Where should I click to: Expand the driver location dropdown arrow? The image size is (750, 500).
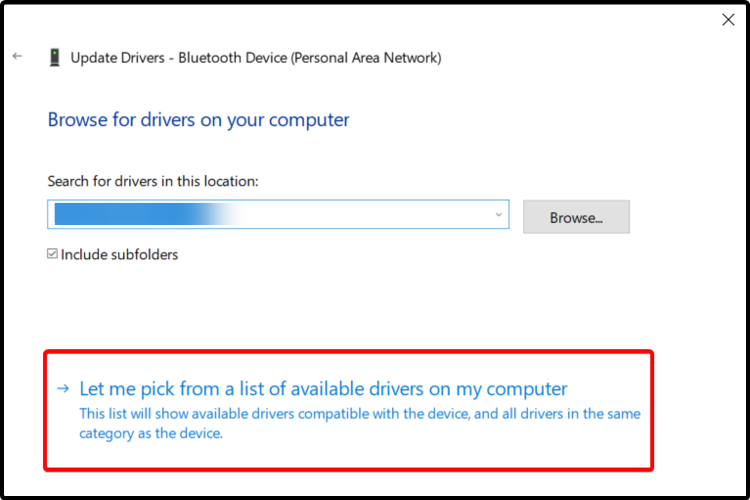[x=498, y=215]
